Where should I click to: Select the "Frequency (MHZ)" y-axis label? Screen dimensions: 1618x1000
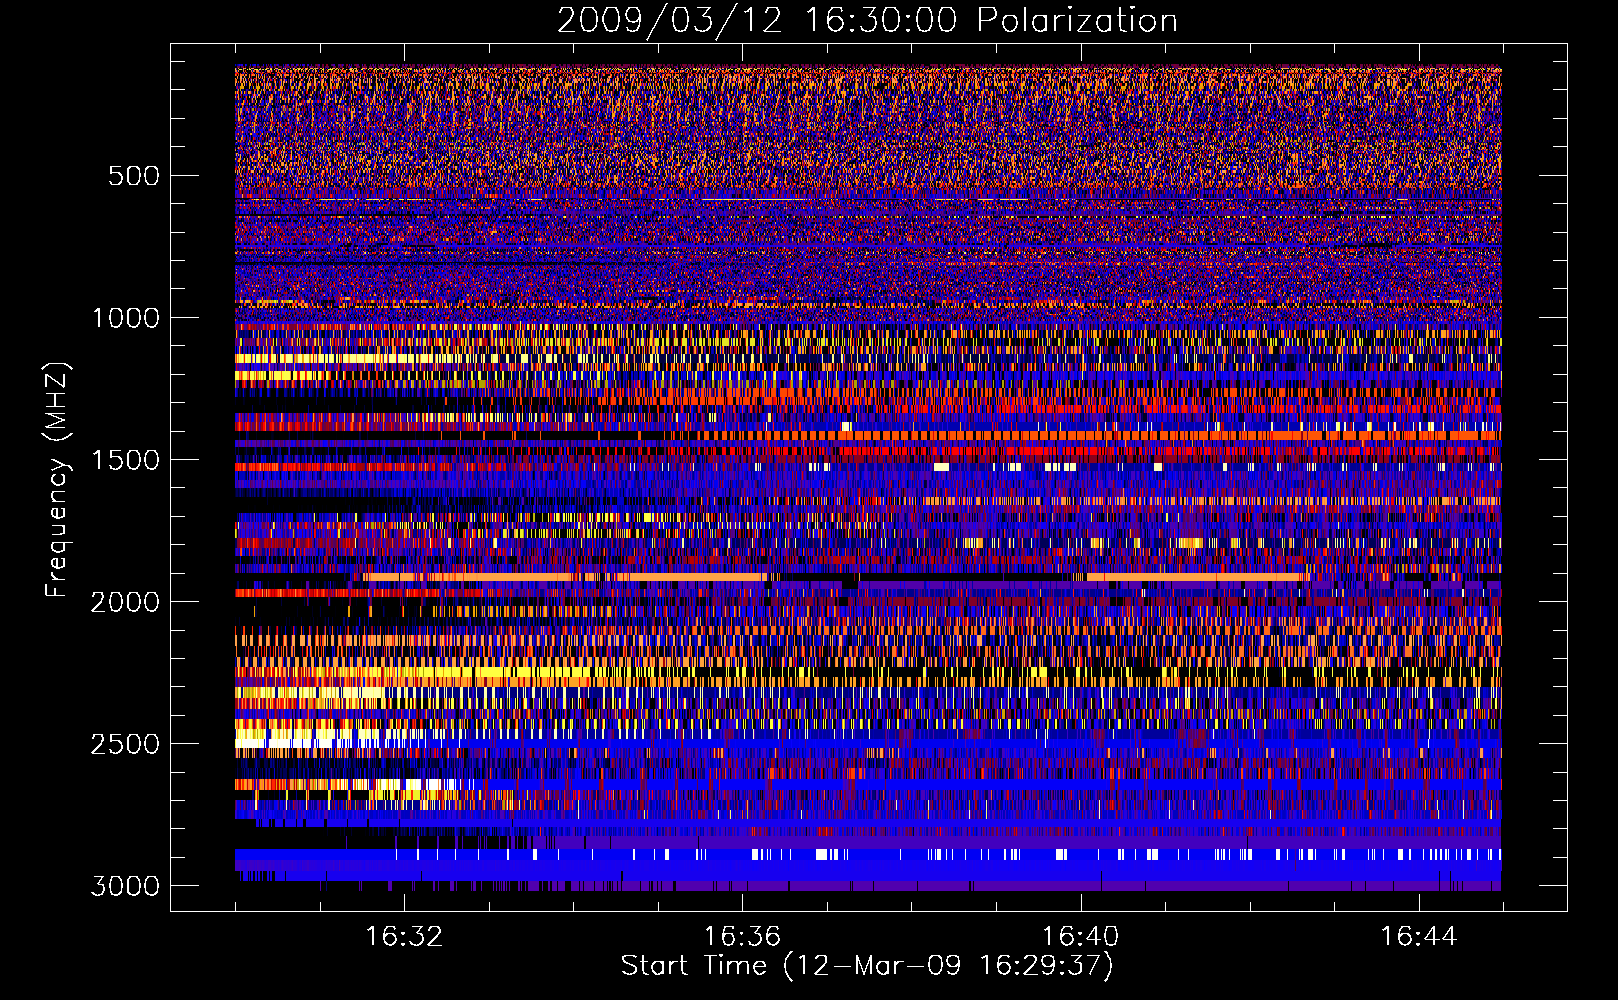pyautogui.click(x=57, y=480)
